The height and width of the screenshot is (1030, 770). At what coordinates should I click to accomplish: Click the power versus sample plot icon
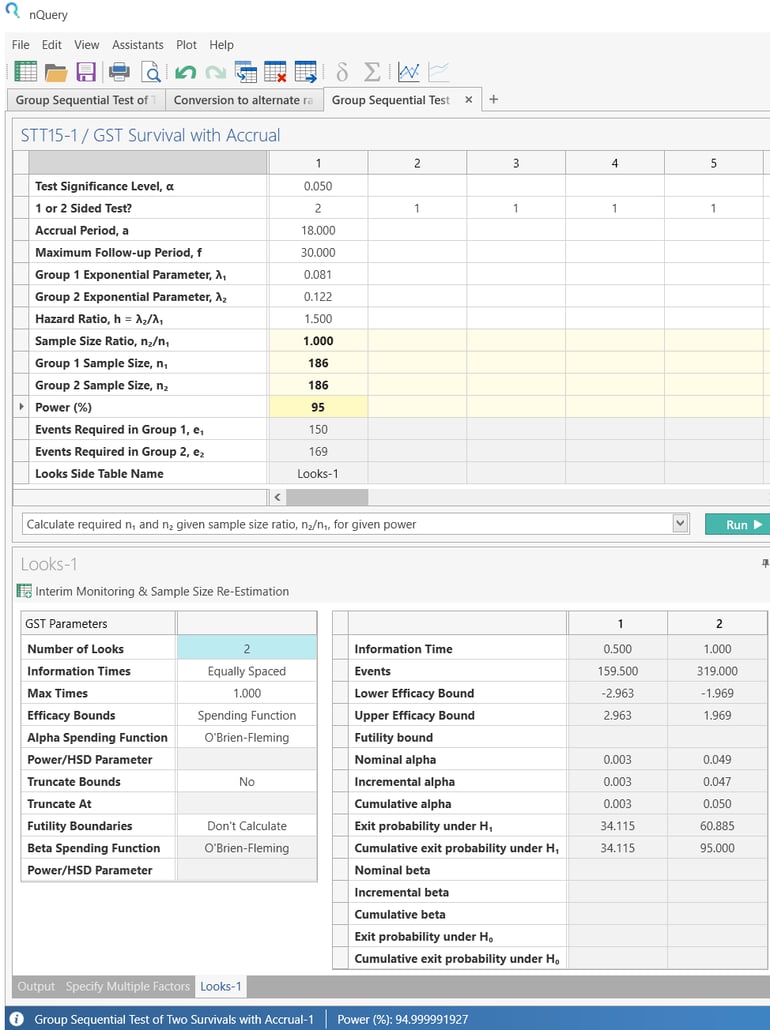click(409, 71)
